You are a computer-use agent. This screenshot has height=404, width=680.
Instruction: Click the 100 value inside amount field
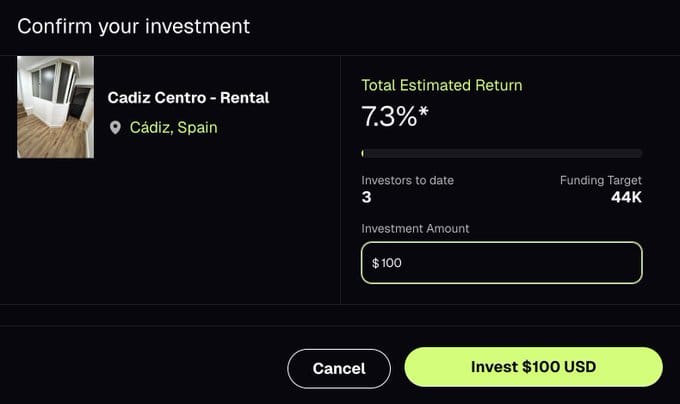point(391,263)
